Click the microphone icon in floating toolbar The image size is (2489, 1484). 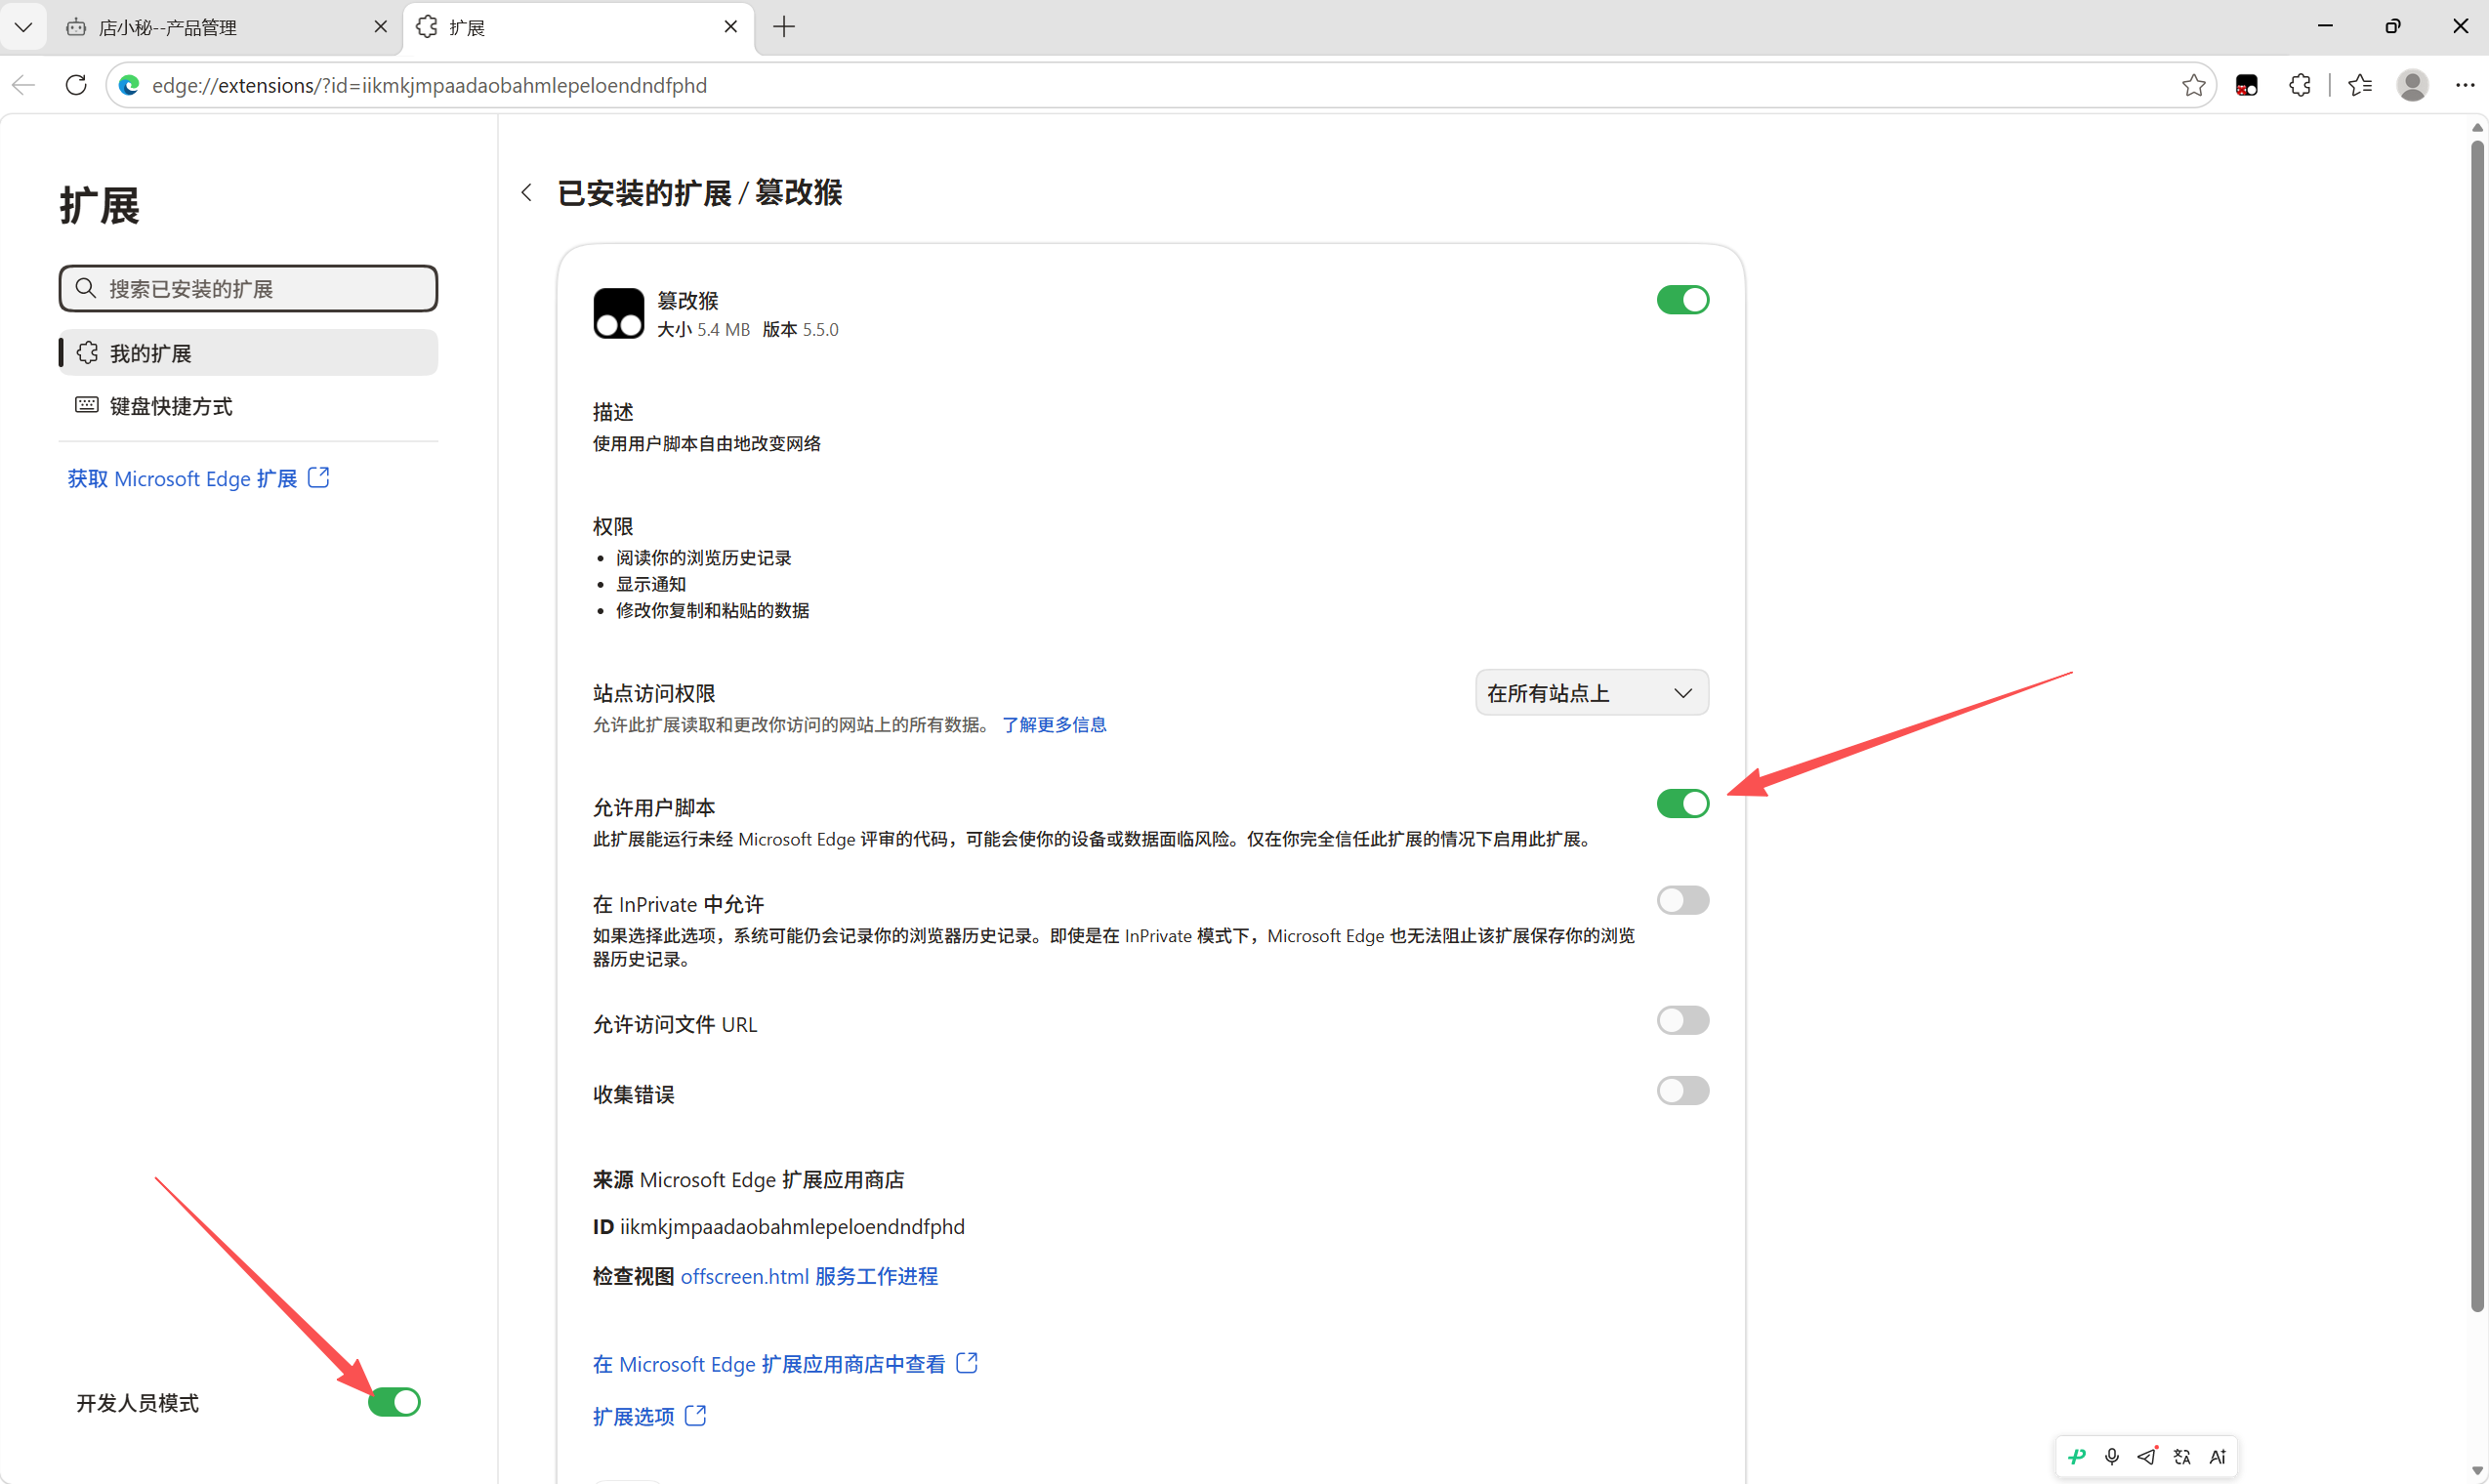coord(2111,1456)
